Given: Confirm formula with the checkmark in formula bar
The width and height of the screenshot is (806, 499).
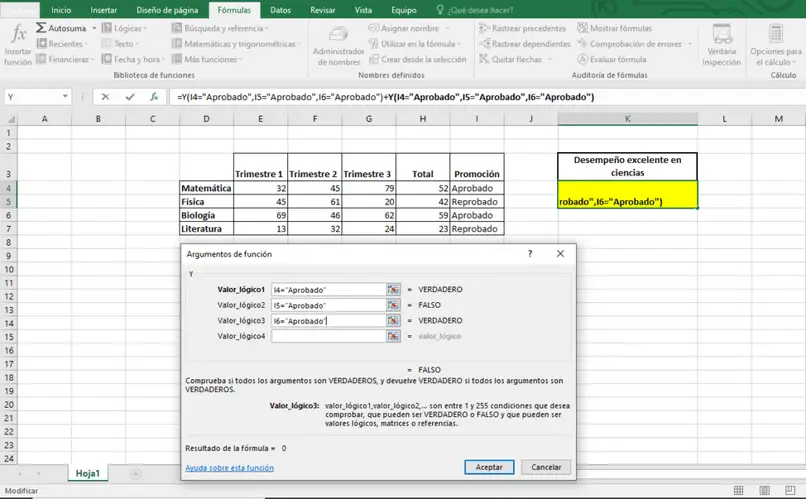Looking at the screenshot, I should click(128, 97).
